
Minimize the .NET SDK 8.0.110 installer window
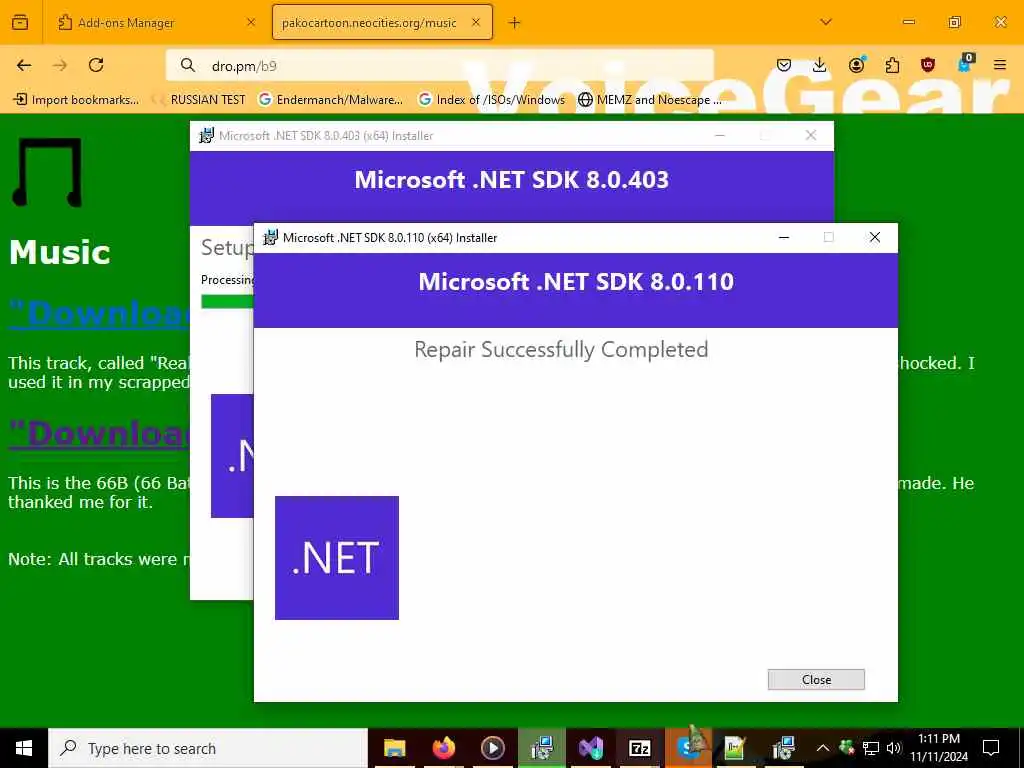[784, 238]
